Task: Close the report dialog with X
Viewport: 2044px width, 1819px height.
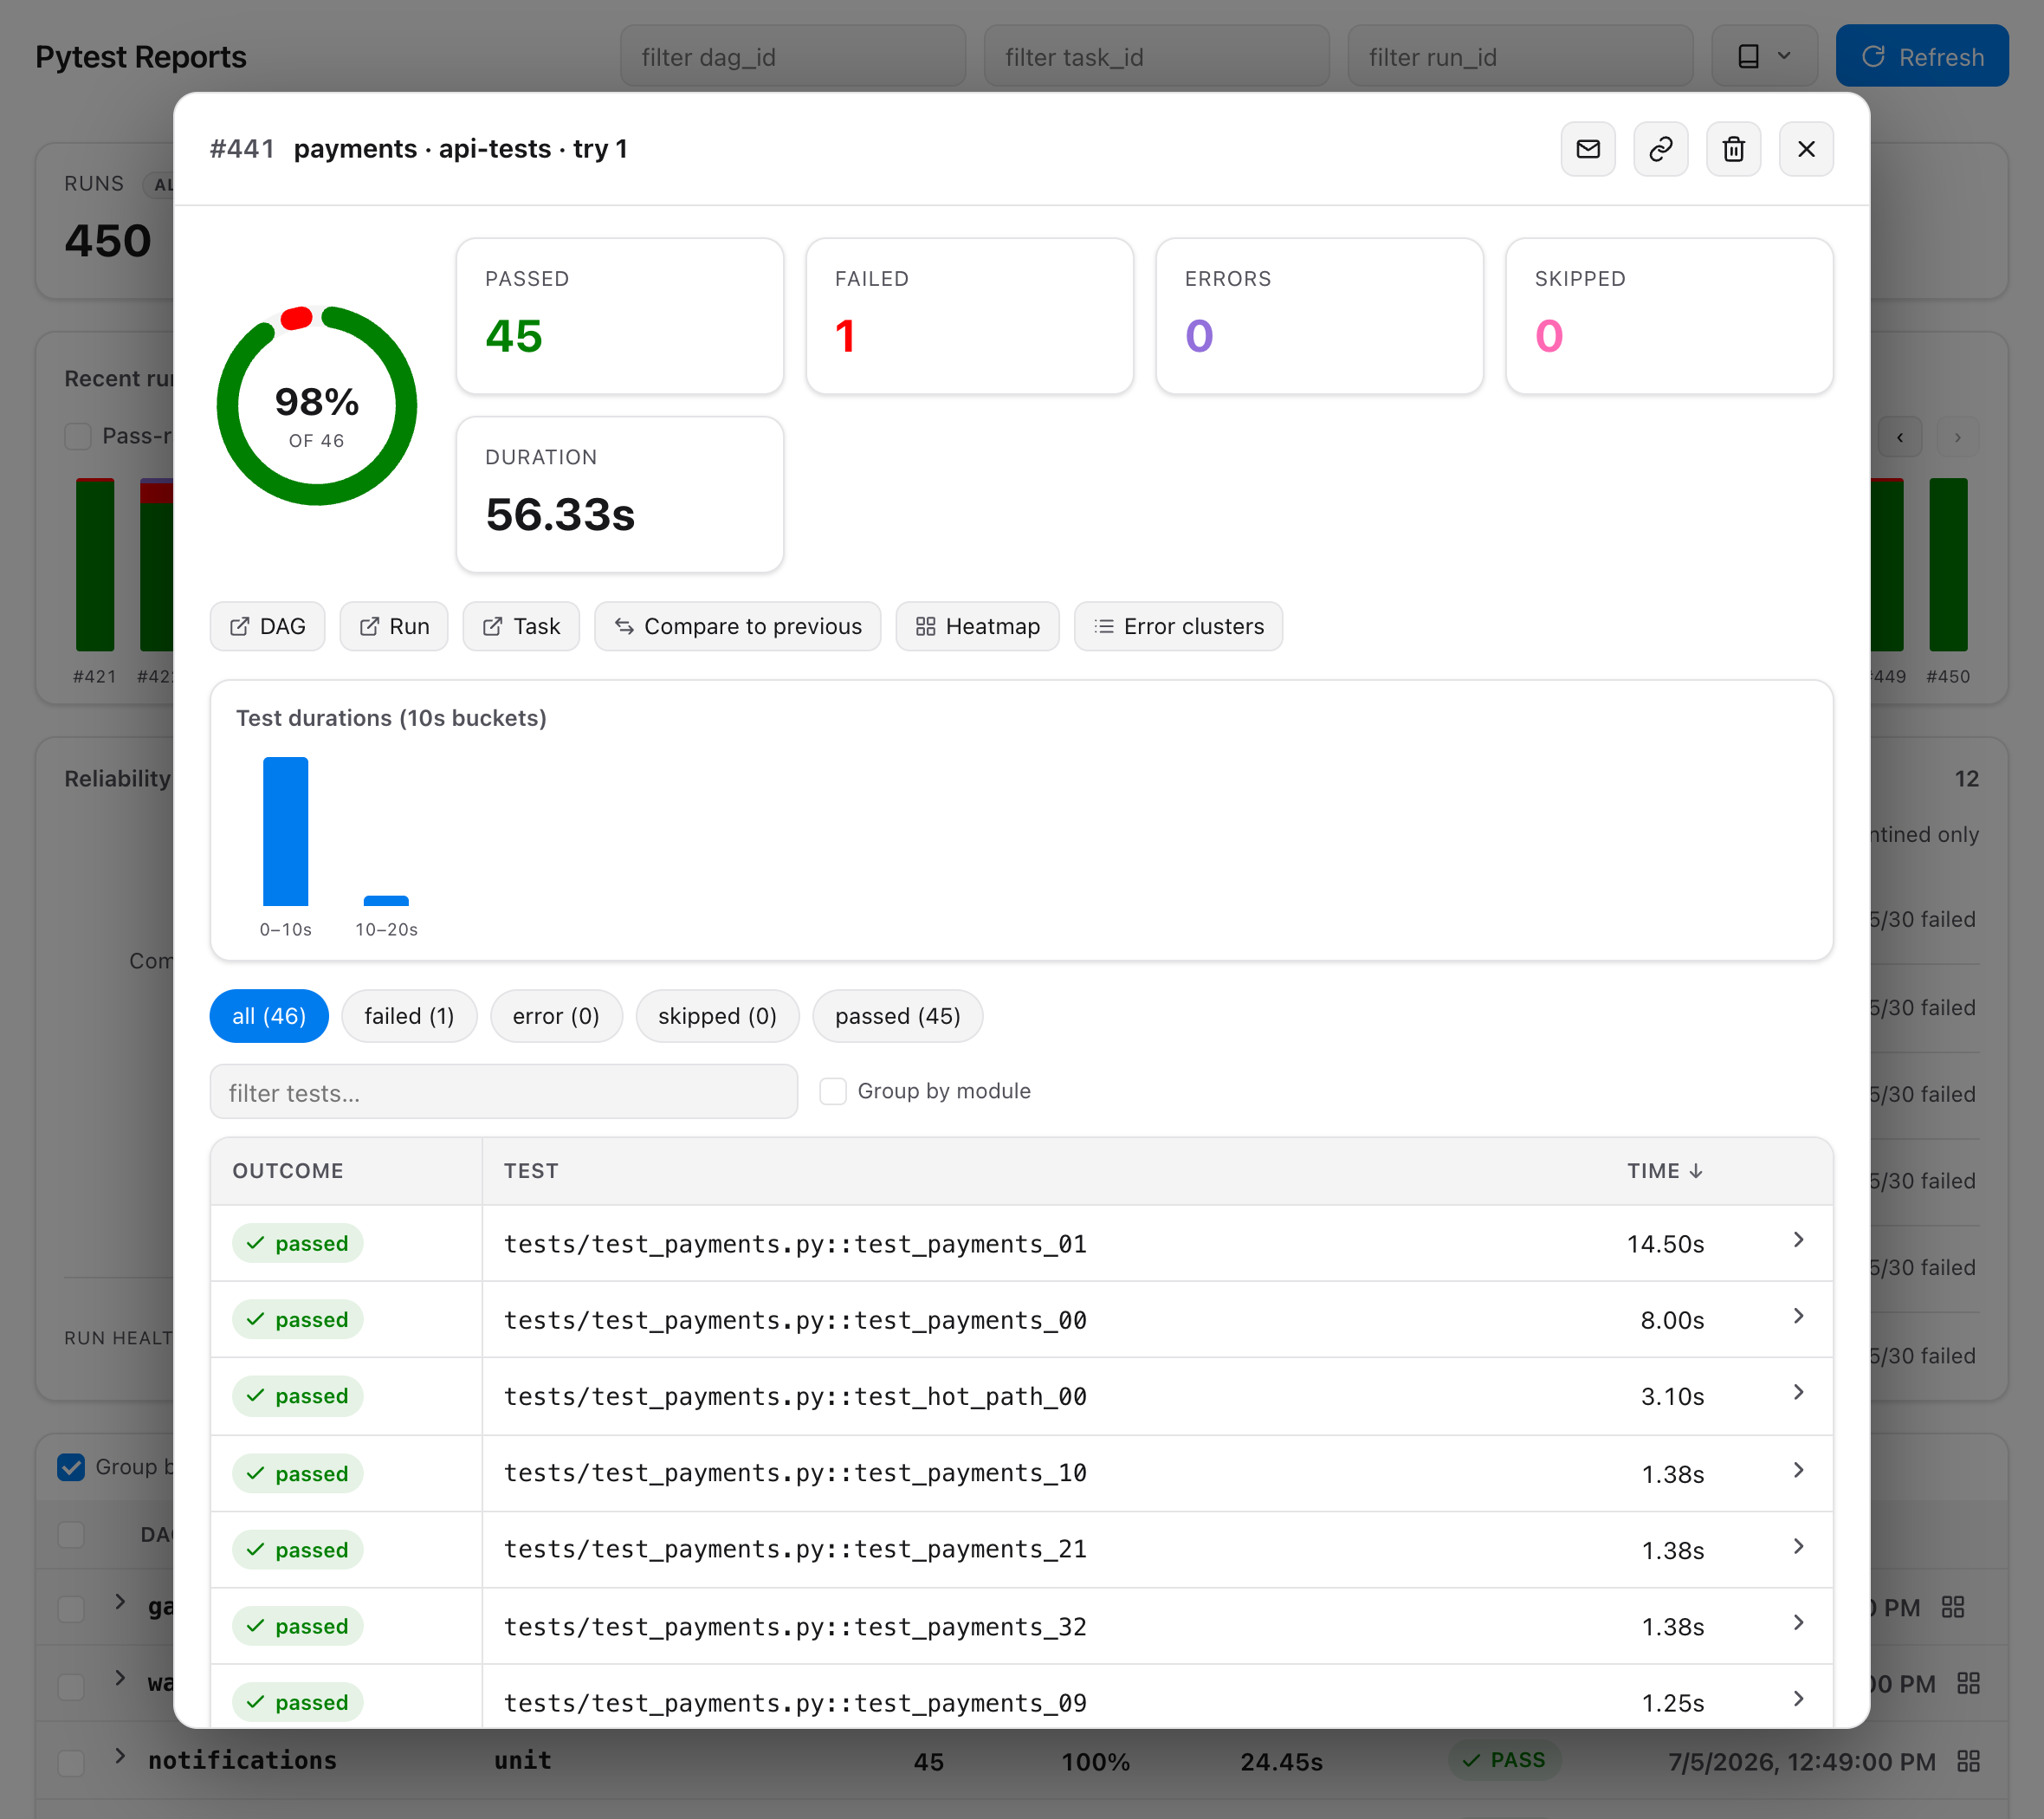Action: pyautogui.click(x=1806, y=149)
